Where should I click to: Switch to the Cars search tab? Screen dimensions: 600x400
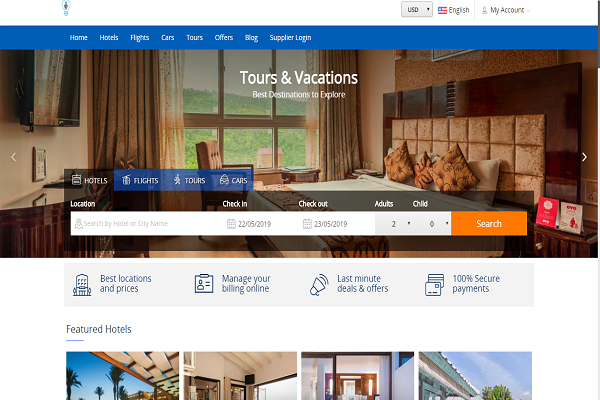(233, 180)
